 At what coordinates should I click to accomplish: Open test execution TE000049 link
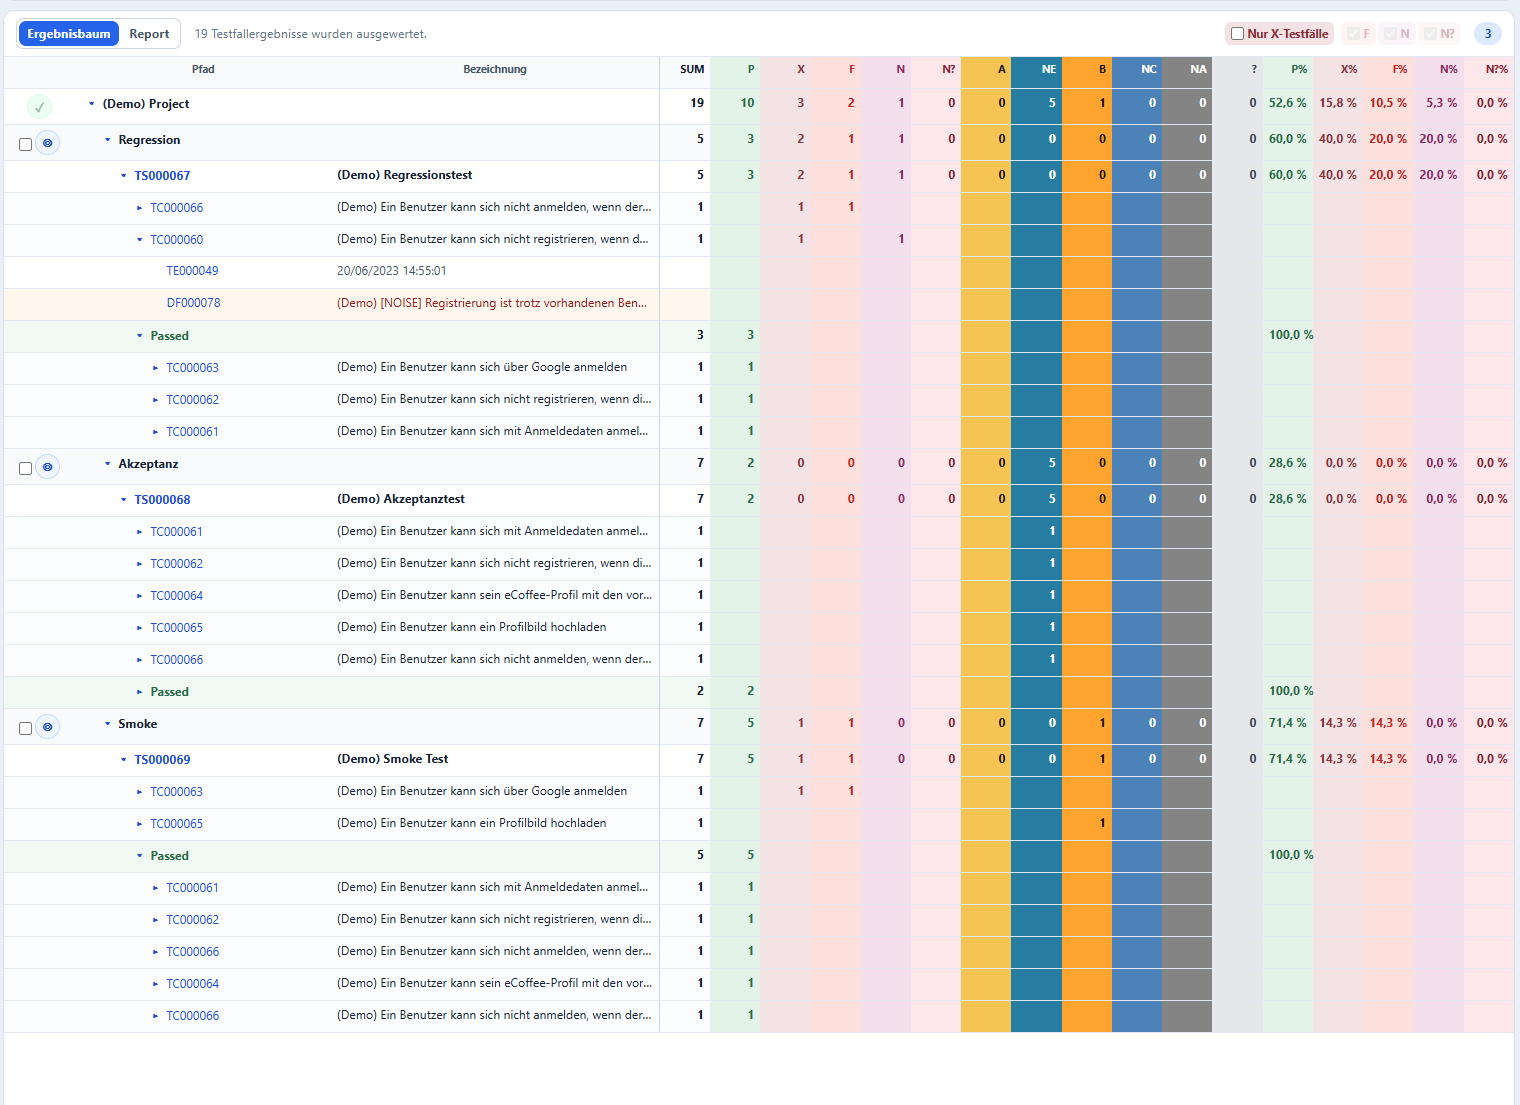point(192,271)
